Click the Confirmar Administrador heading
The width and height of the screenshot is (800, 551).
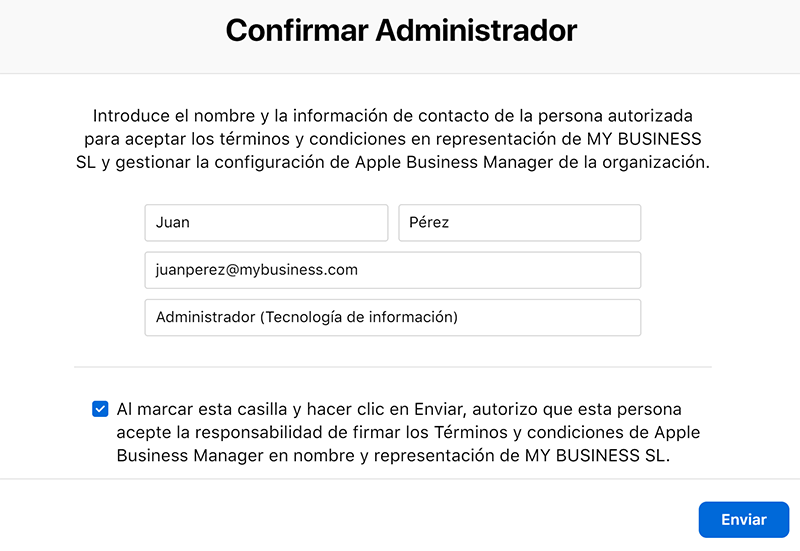401,30
